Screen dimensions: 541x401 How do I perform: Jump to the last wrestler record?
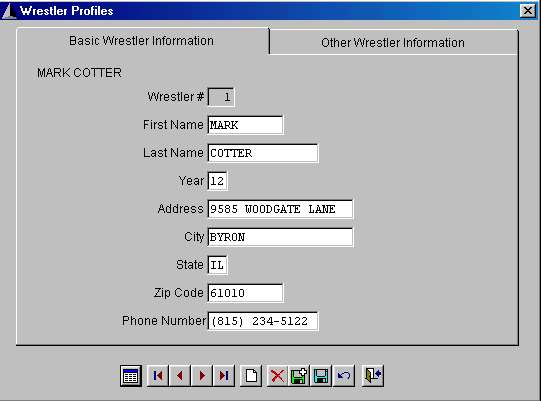click(224, 375)
